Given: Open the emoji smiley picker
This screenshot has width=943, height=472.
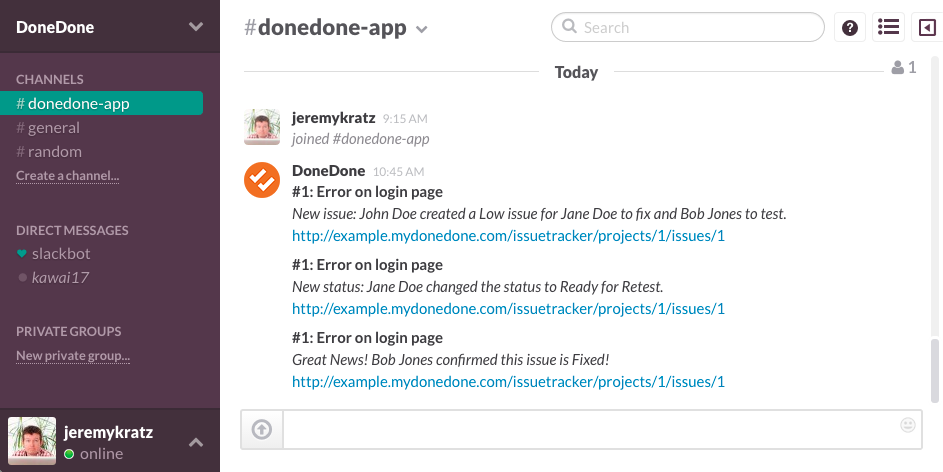Looking at the screenshot, I should point(908,425).
